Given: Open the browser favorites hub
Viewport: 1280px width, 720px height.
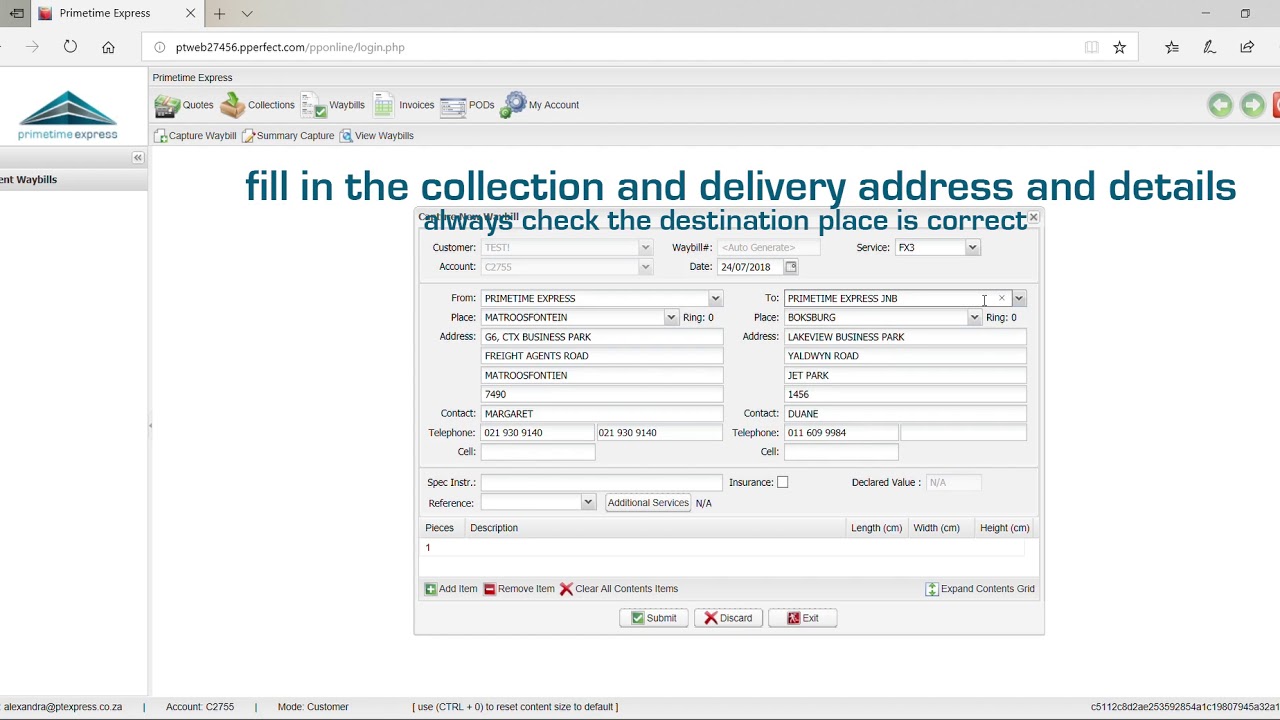Looking at the screenshot, I should [1172, 47].
